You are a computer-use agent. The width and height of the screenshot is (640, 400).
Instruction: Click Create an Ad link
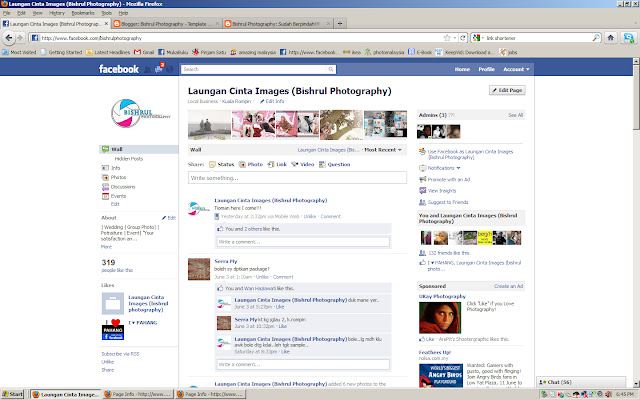pos(508,287)
